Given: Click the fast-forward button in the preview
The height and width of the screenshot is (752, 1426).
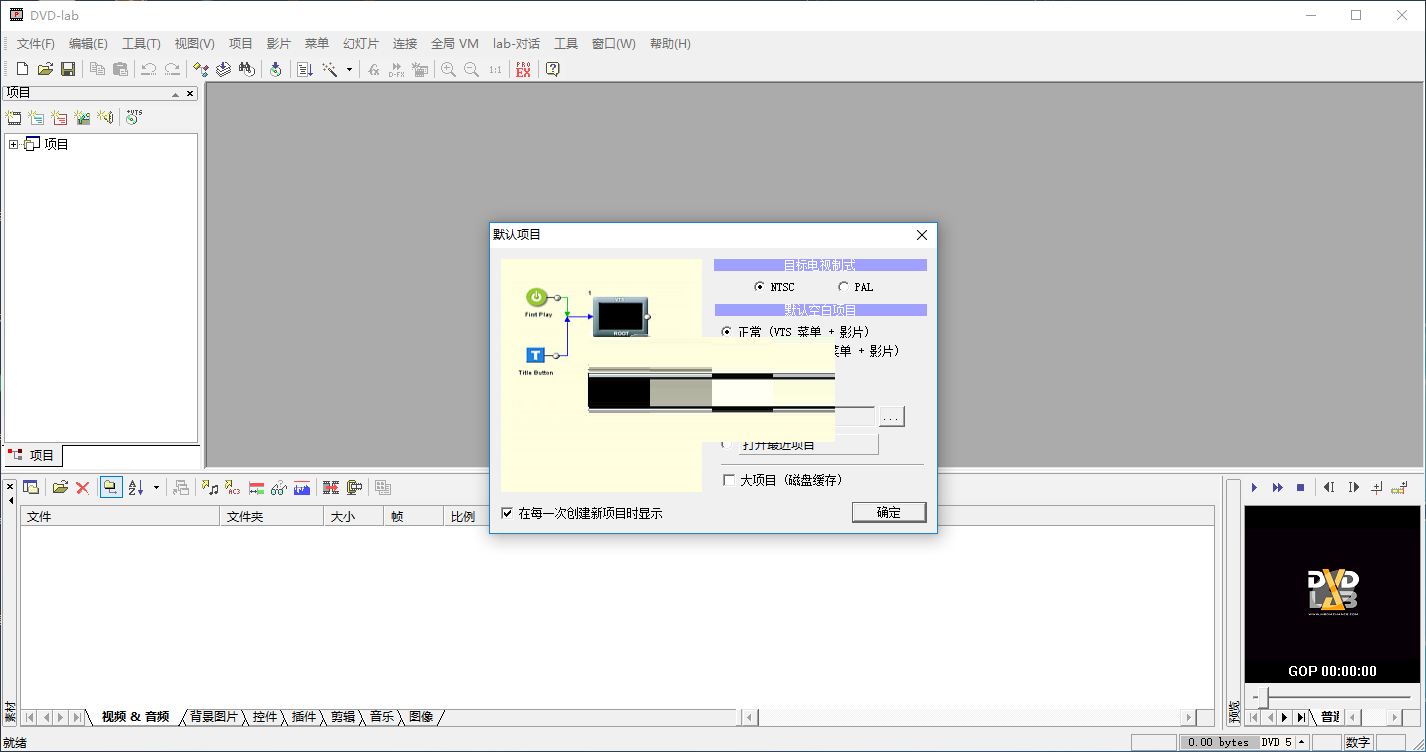Looking at the screenshot, I should (x=1277, y=487).
